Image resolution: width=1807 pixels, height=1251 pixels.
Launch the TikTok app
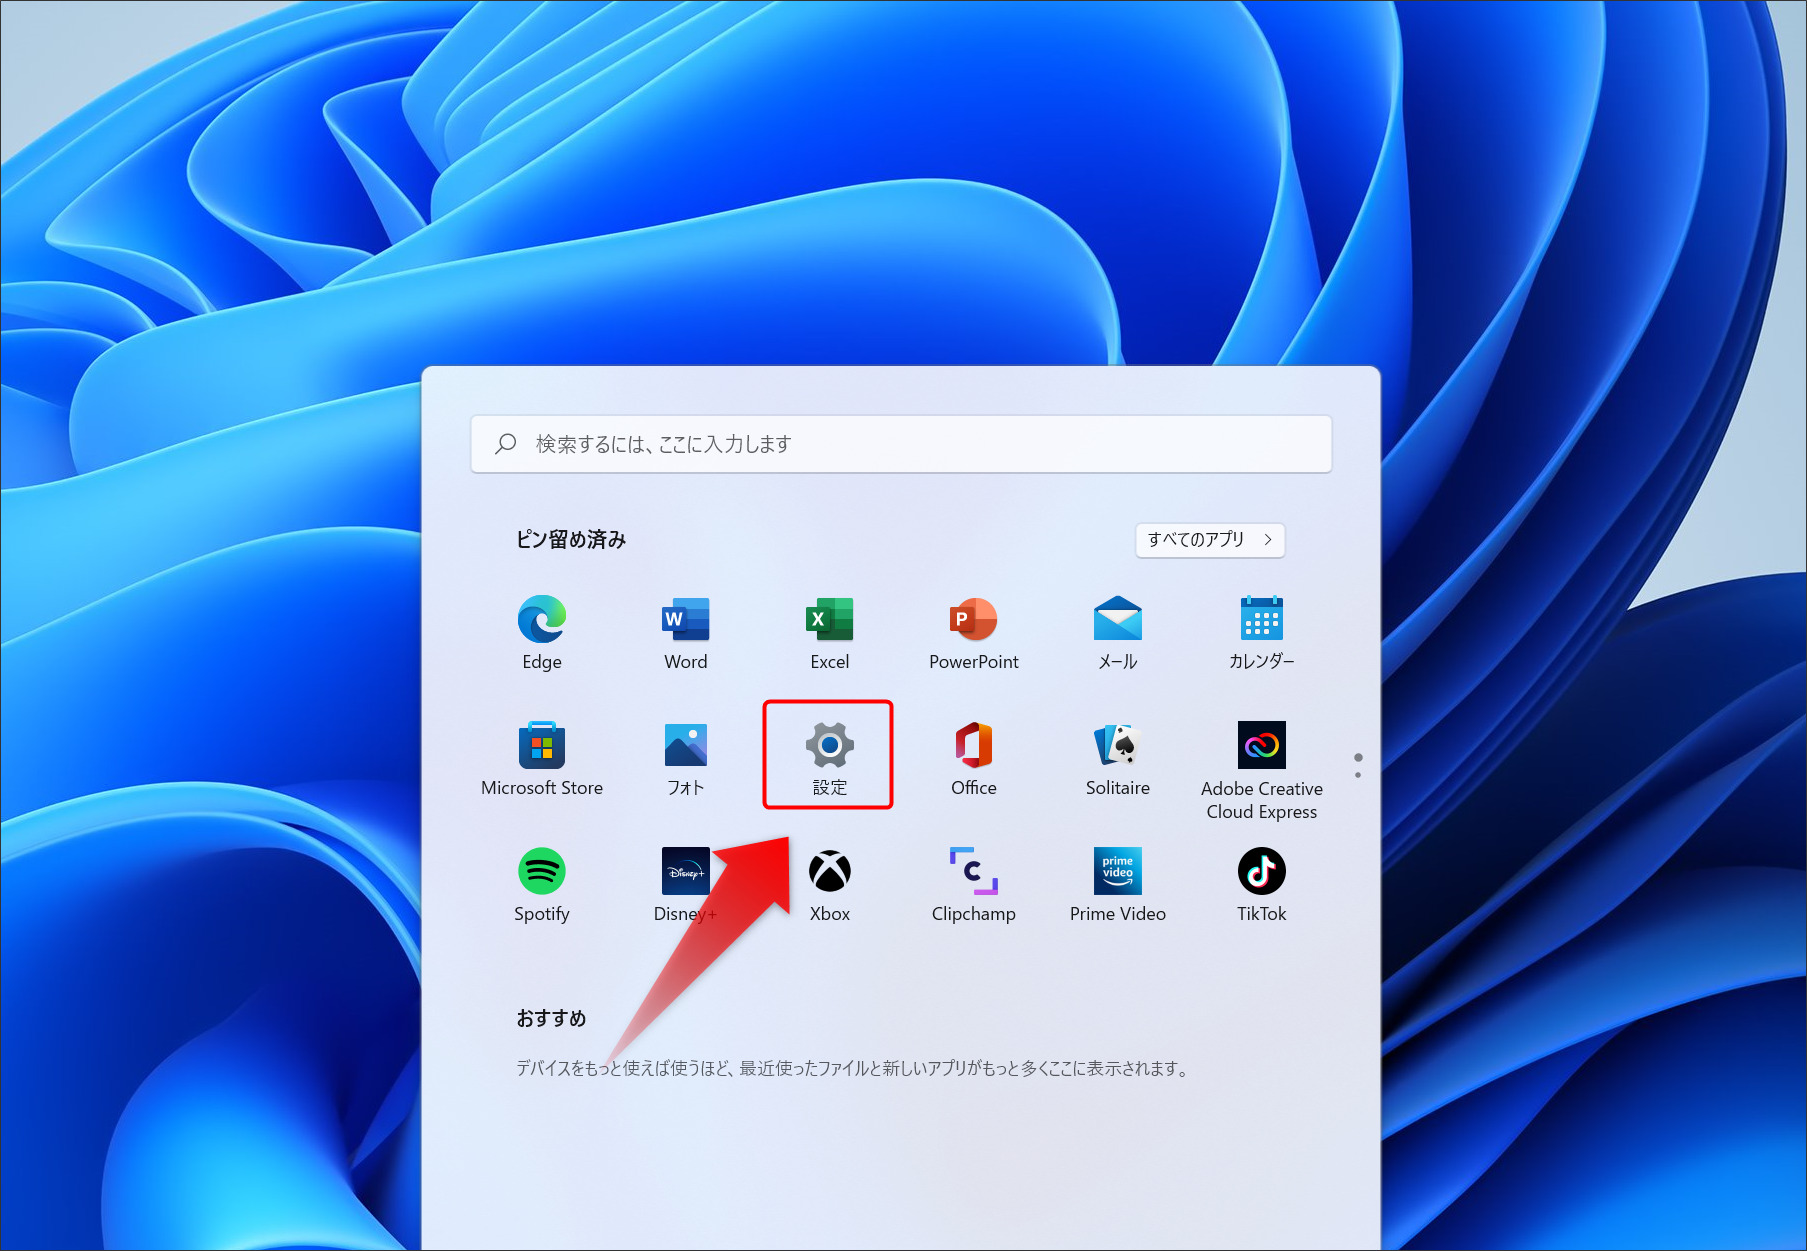pos(1261,885)
